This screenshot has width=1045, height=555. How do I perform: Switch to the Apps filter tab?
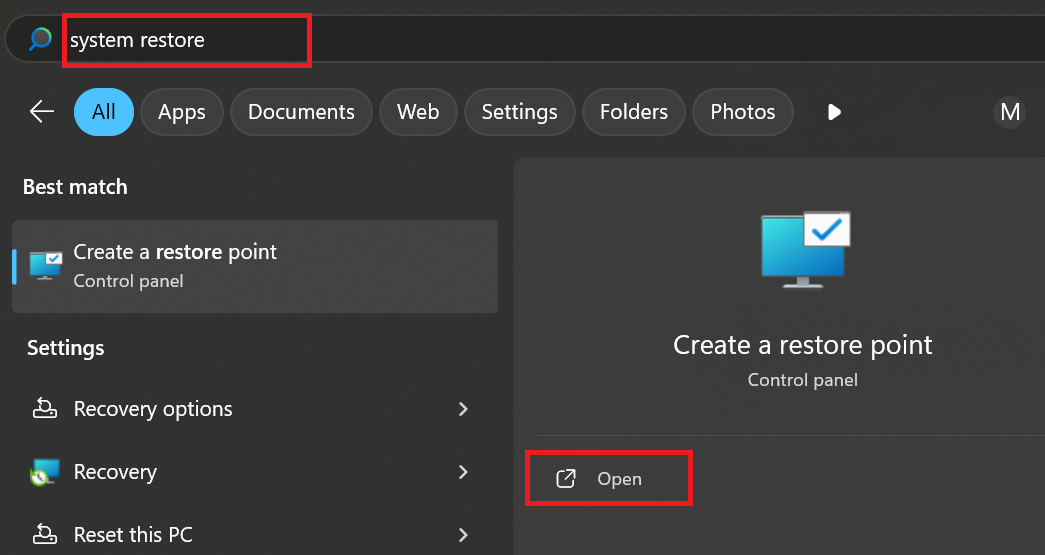181,112
